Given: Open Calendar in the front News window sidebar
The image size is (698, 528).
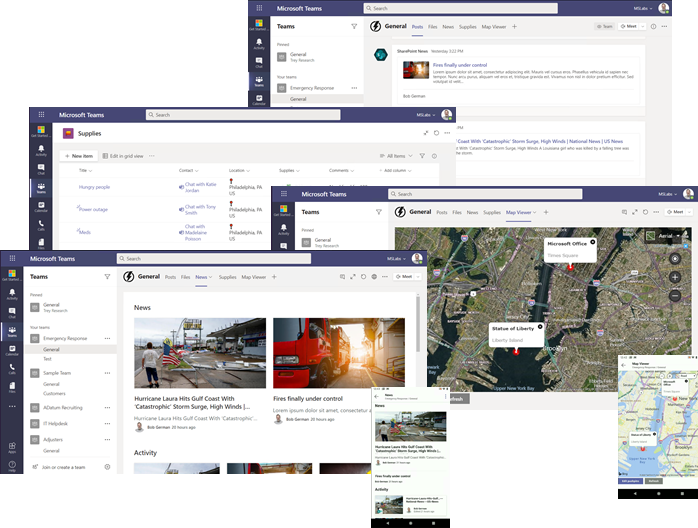Looking at the screenshot, I should pyautogui.click(x=12, y=350).
